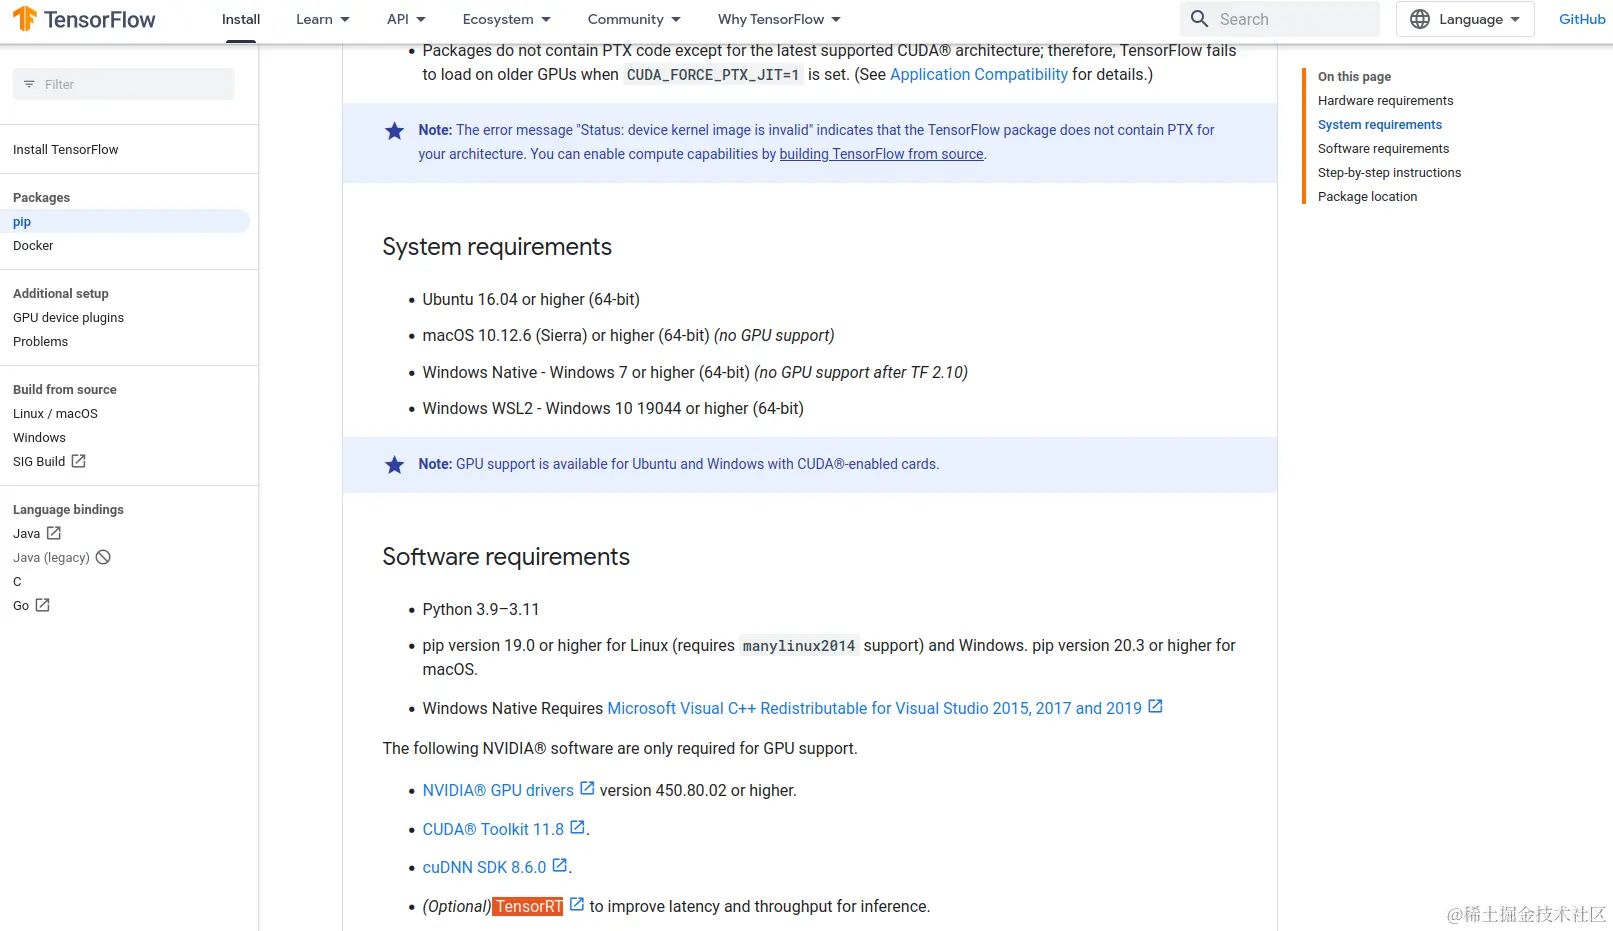The width and height of the screenshot is (1613, 931).
Task: Click the external link icon beside TensorRT
Action: (x=577, y=902)
